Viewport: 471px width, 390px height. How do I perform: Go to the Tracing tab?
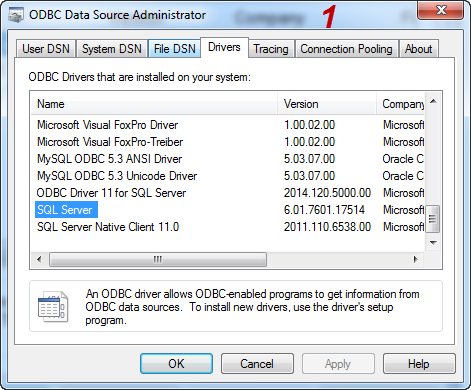pyautogui.click(x=271, y=49)
